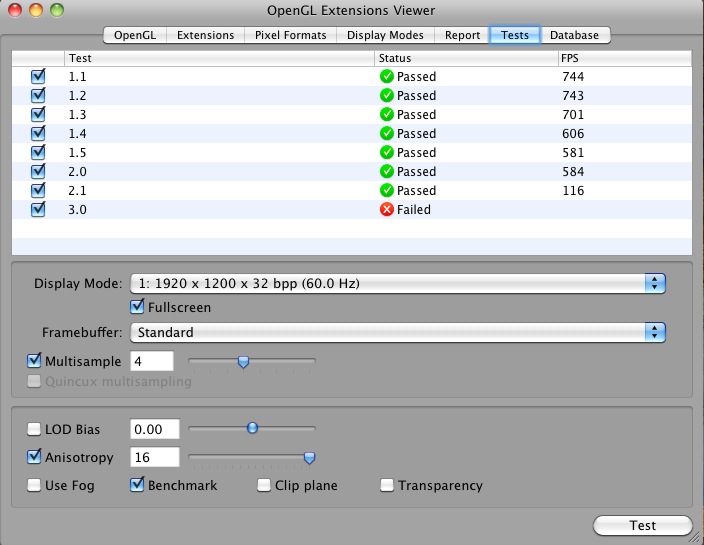
Task: Select the FPS value 606
Action: pos(573,134)
